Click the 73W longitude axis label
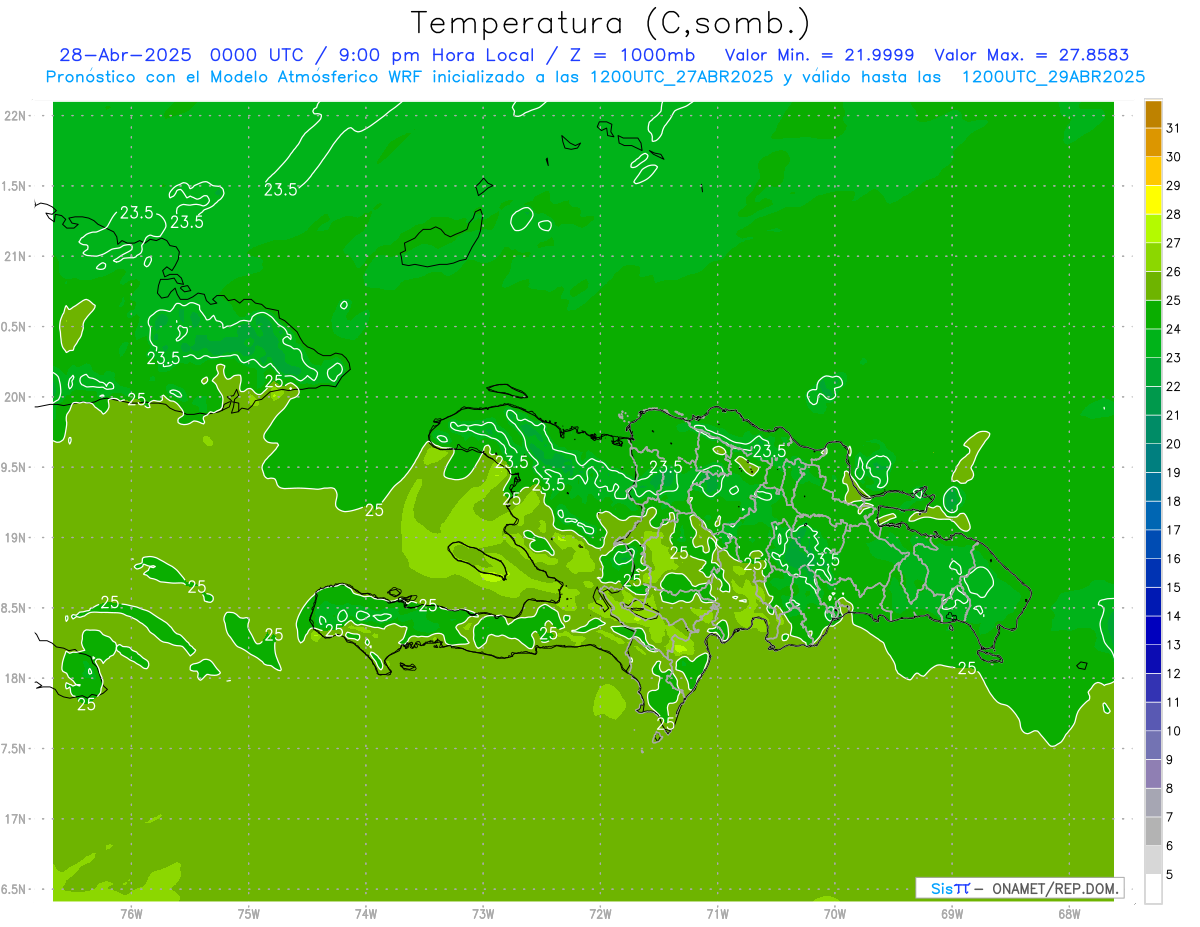This screenshot has width=1200, height=927. 483,914
